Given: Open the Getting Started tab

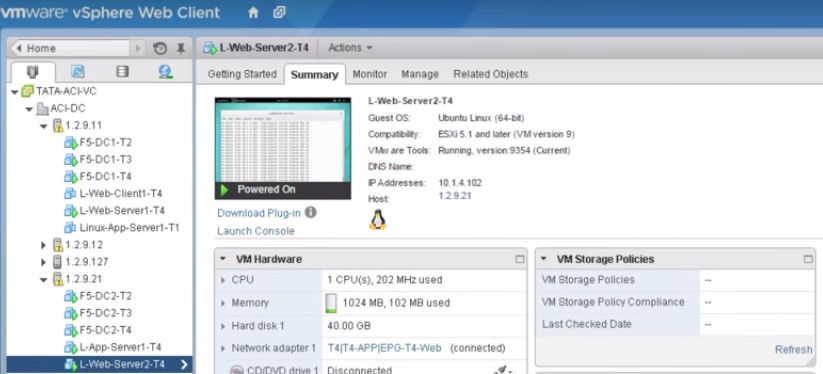Looking at the screenshot, I should click(x=242, y=74).
